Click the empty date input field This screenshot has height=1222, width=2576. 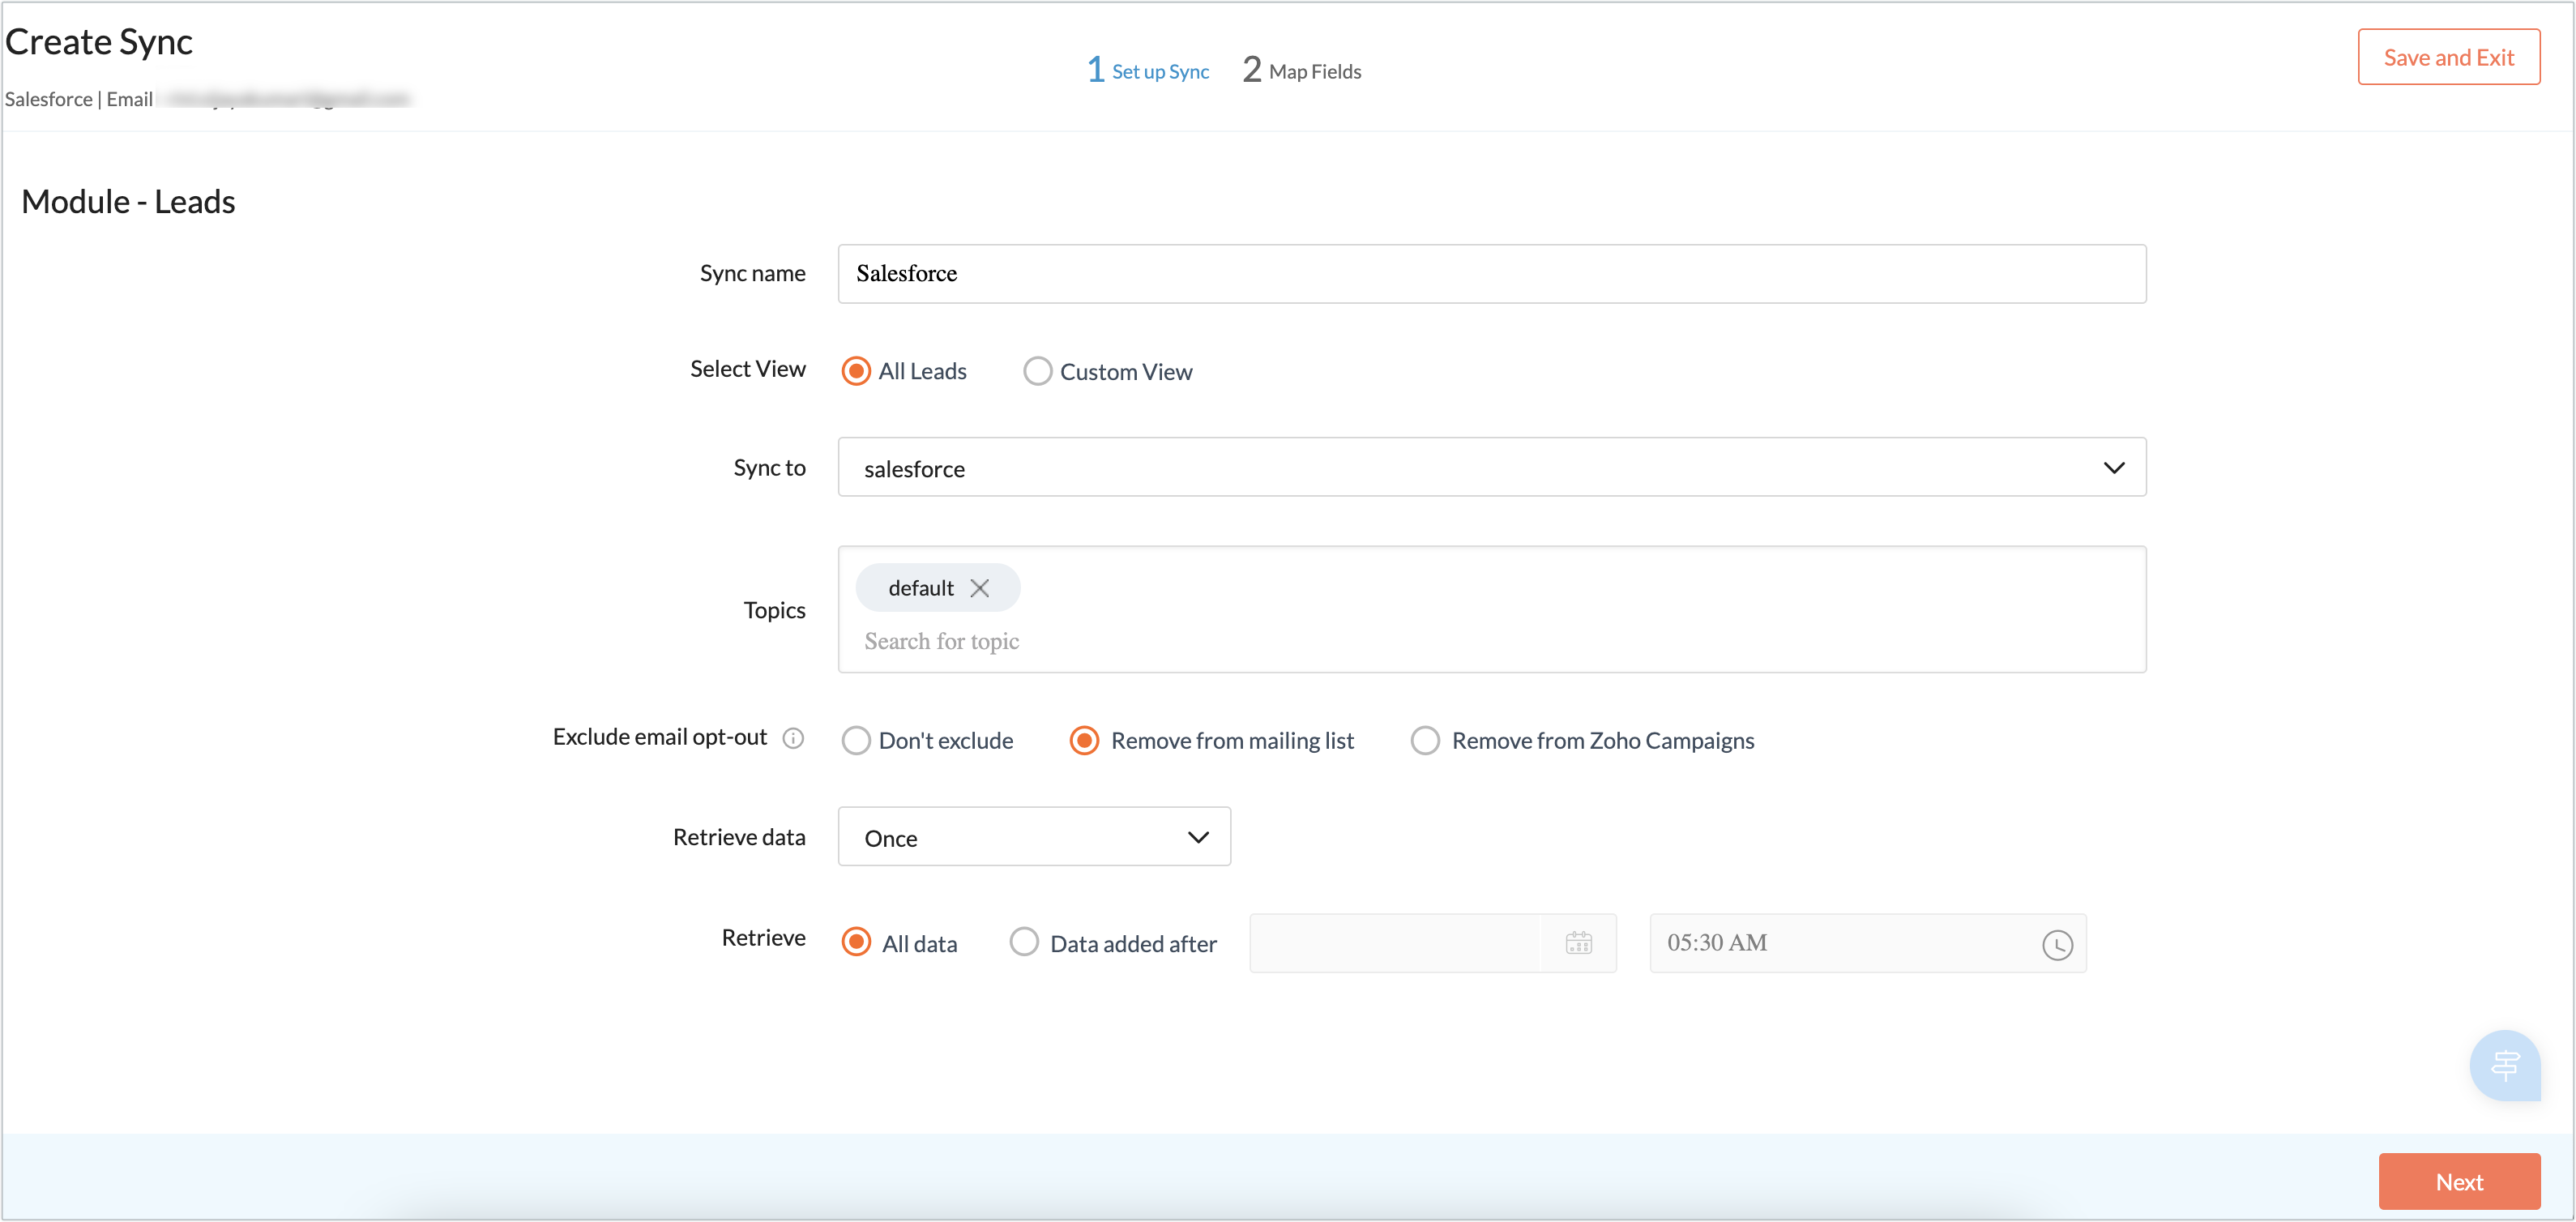[x=1394, y=943]
